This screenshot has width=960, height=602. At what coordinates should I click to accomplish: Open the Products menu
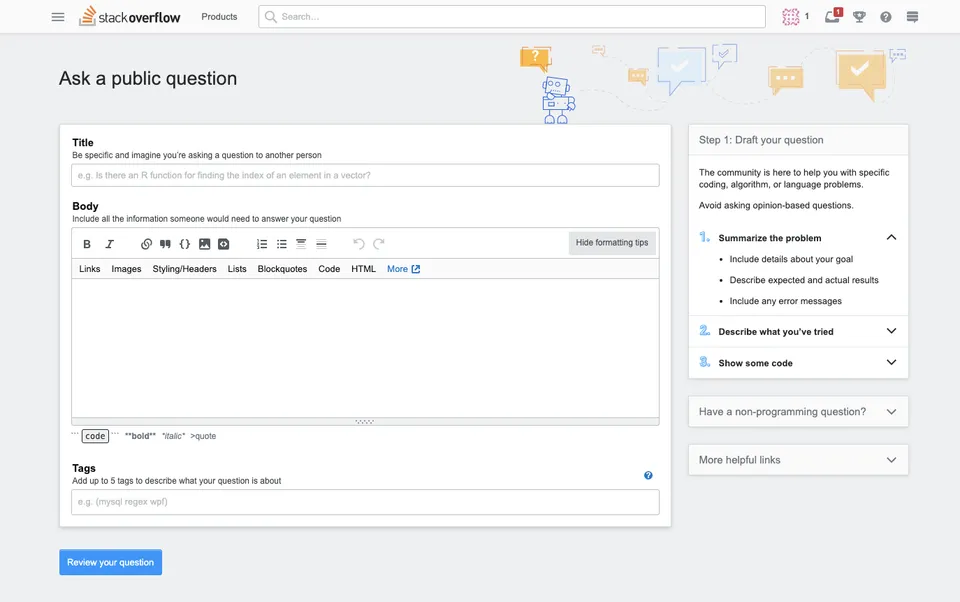click(x=219, y=17)
